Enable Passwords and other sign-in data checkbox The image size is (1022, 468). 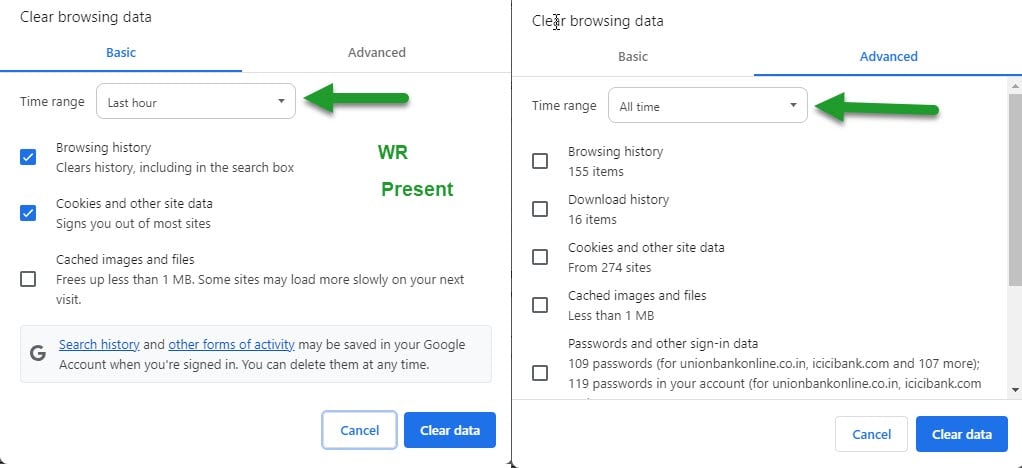540,373
